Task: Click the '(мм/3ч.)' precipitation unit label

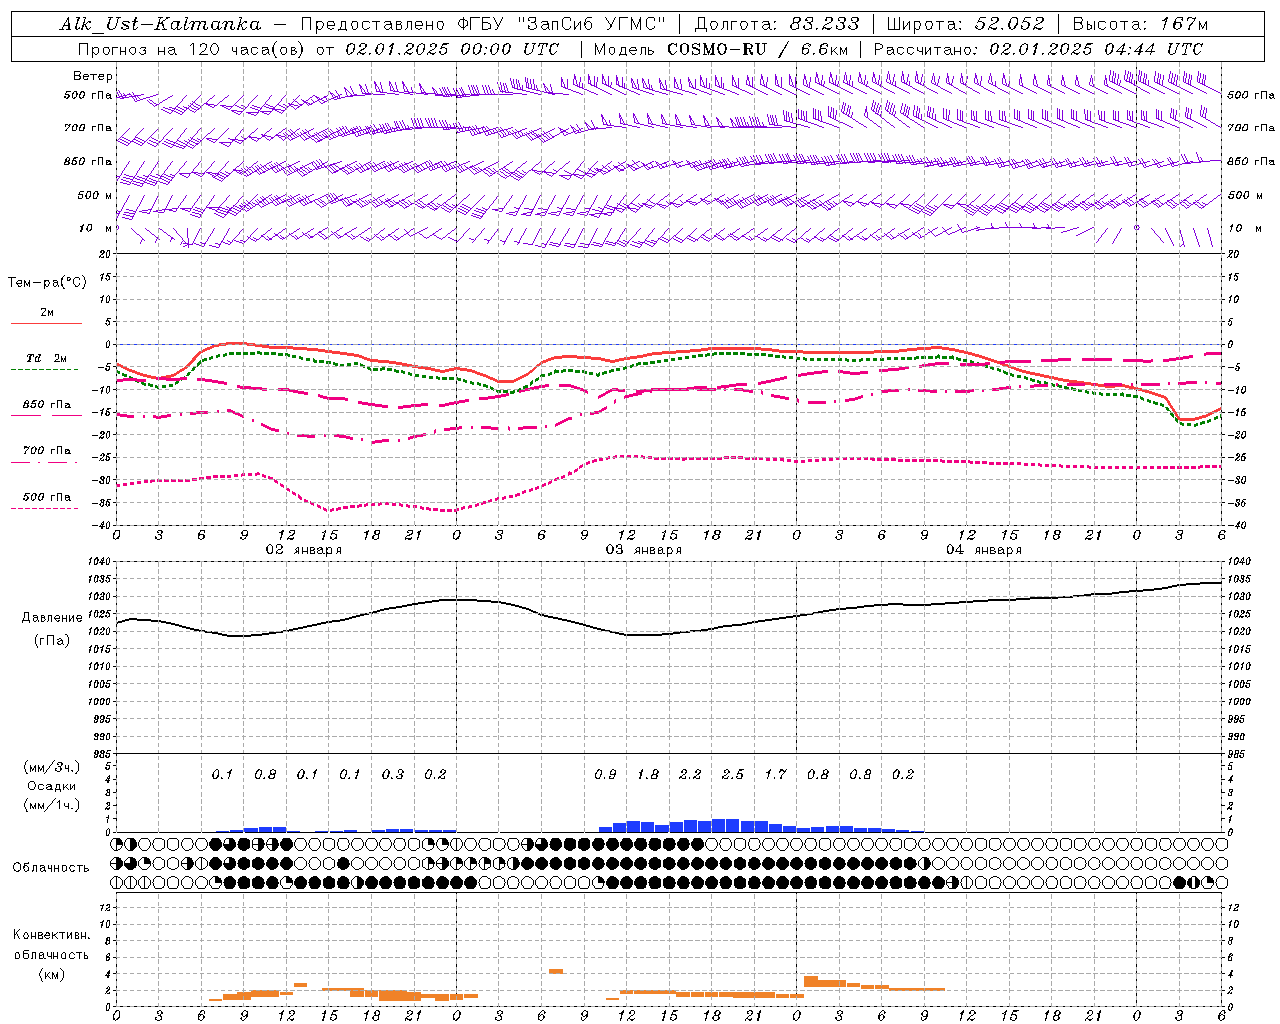Action: (50, 767)
